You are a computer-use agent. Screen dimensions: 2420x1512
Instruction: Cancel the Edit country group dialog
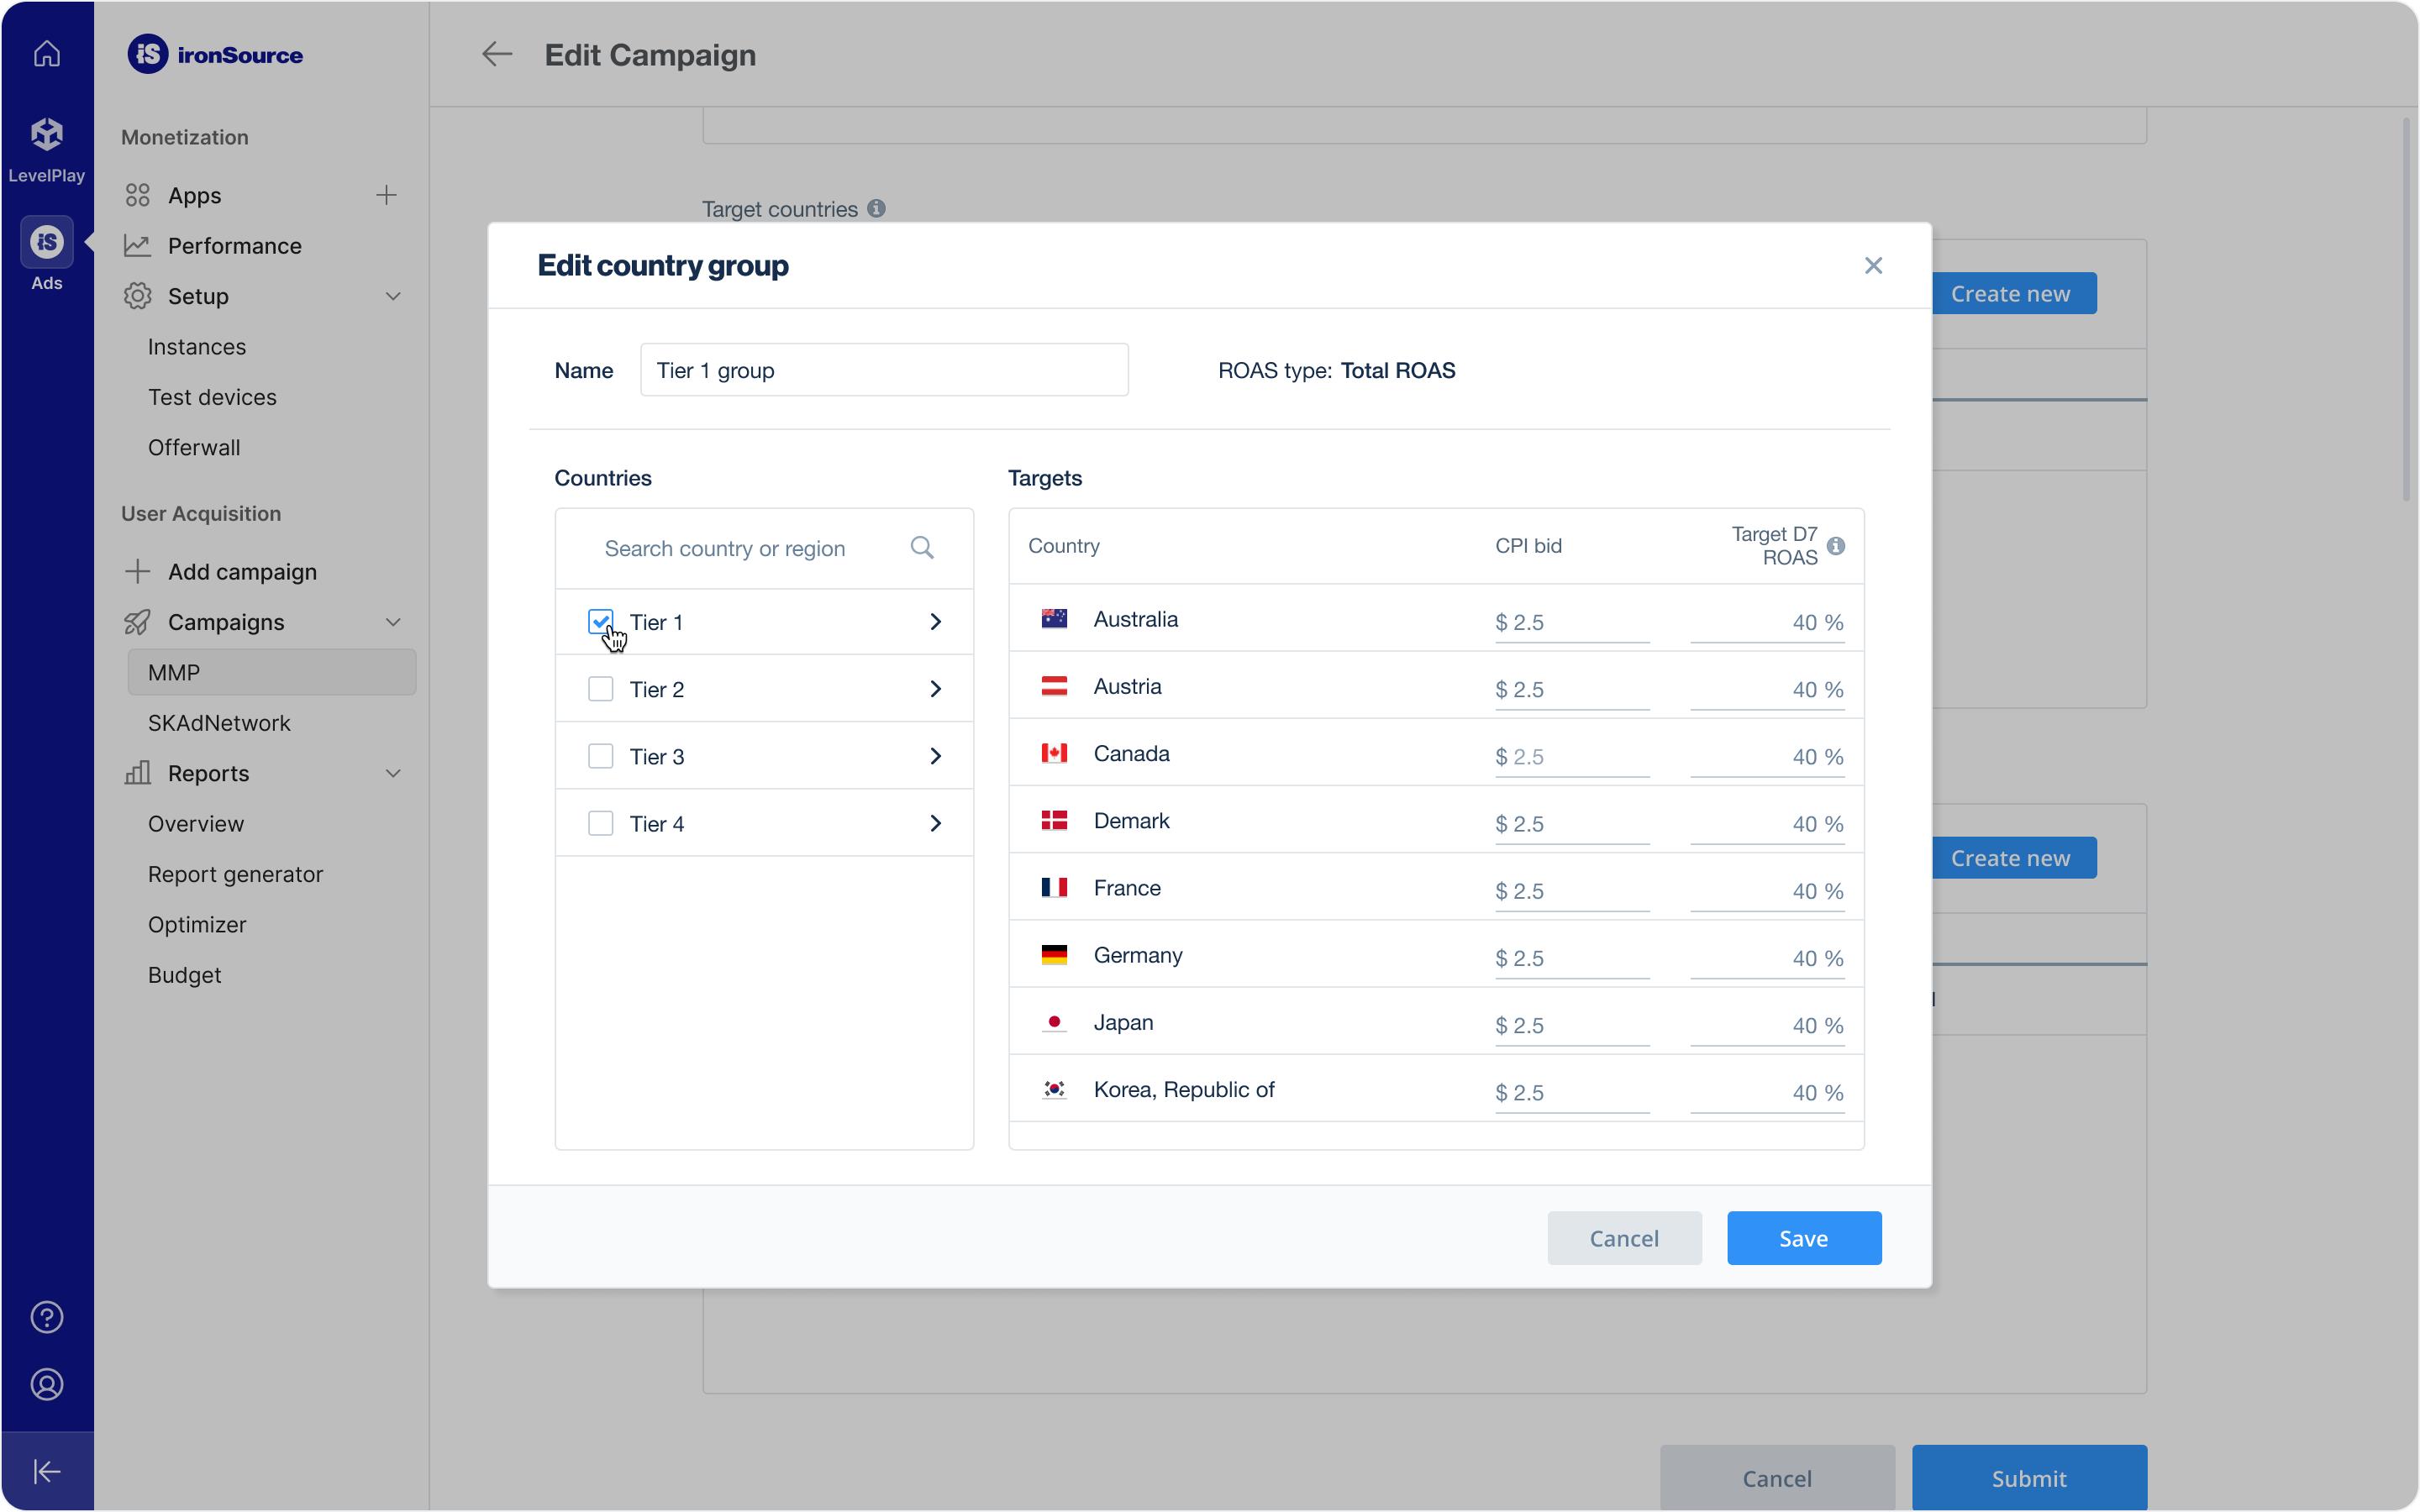click(1623, 1238)
